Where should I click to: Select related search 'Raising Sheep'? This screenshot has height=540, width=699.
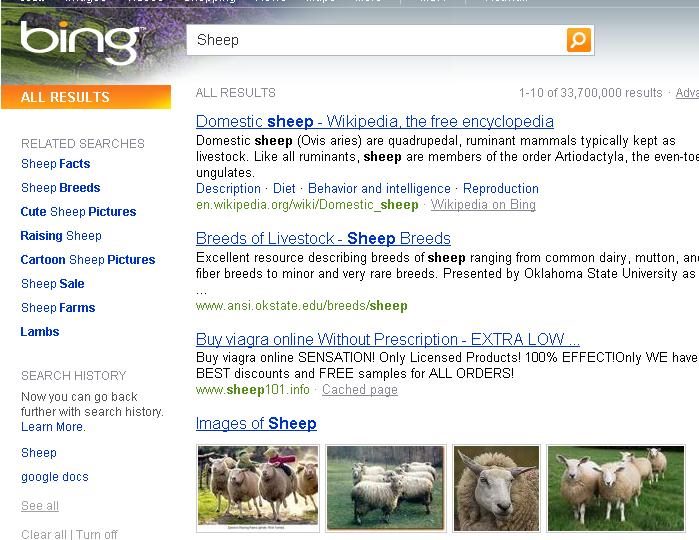pyautogui.click(x=61, y=236)
